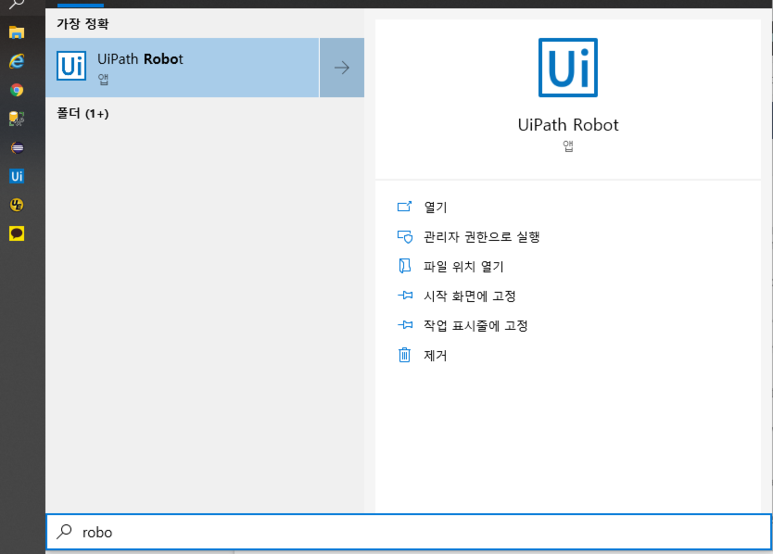This screenshot has width=773, height=554.
Task: Click the trash can icon beside 제거
Action: coord(404,354)
